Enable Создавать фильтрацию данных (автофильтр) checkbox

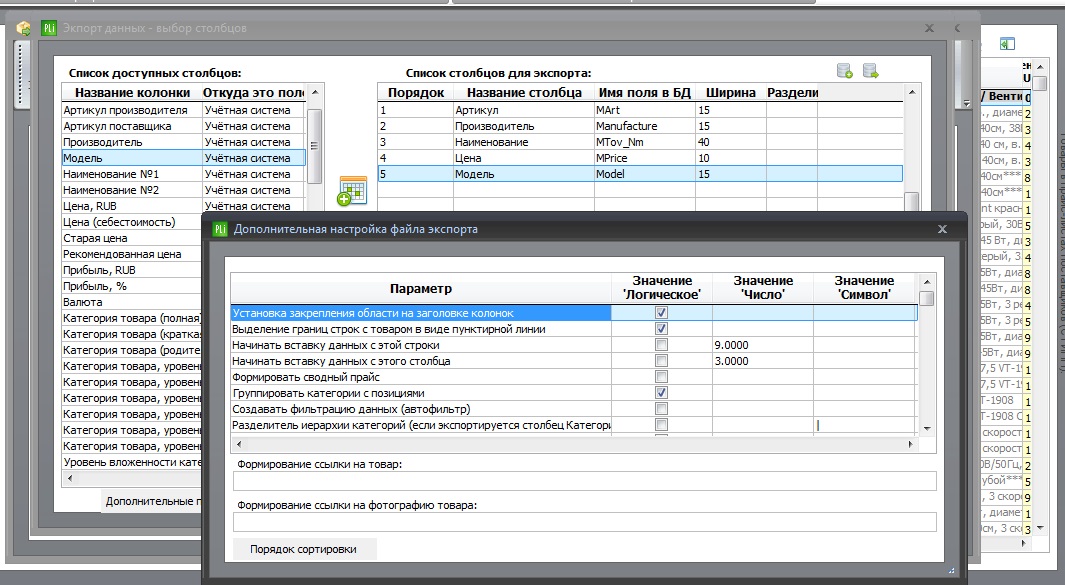coord(661,409)
